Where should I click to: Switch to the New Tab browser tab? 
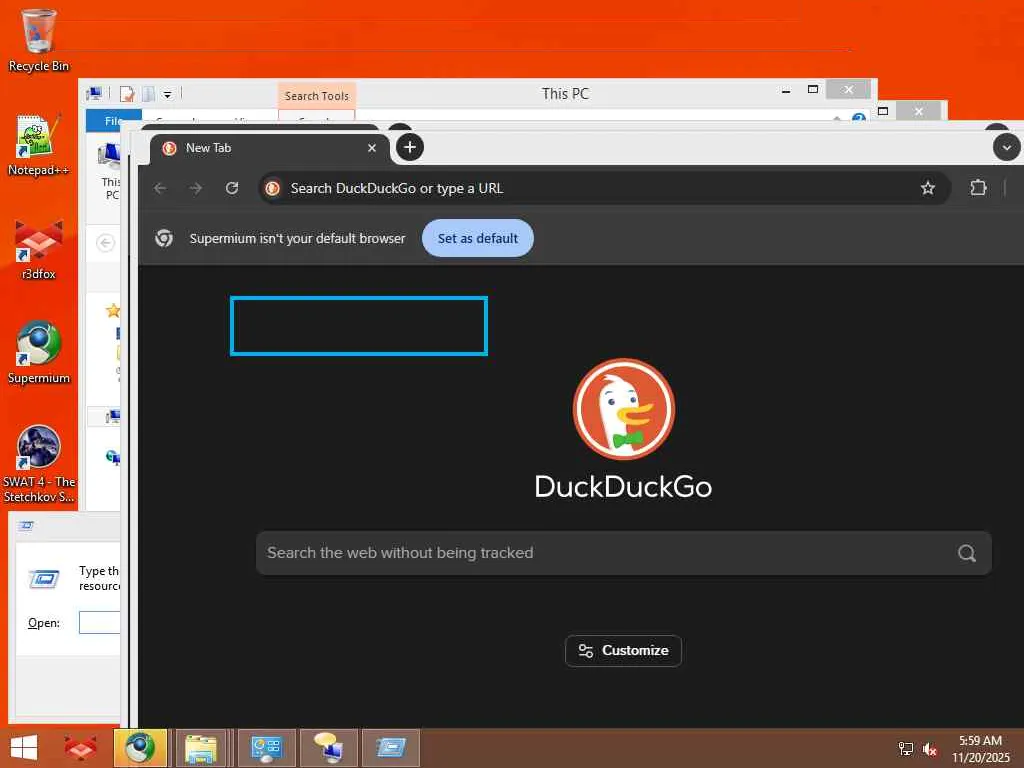coord(269,148)
